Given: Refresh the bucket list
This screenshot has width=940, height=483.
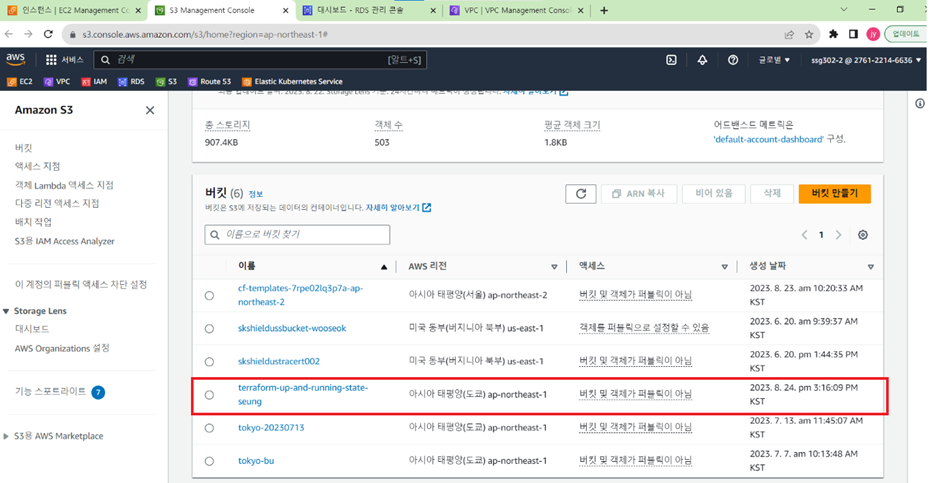Looking at the screenshot, I should coord(581,194).
